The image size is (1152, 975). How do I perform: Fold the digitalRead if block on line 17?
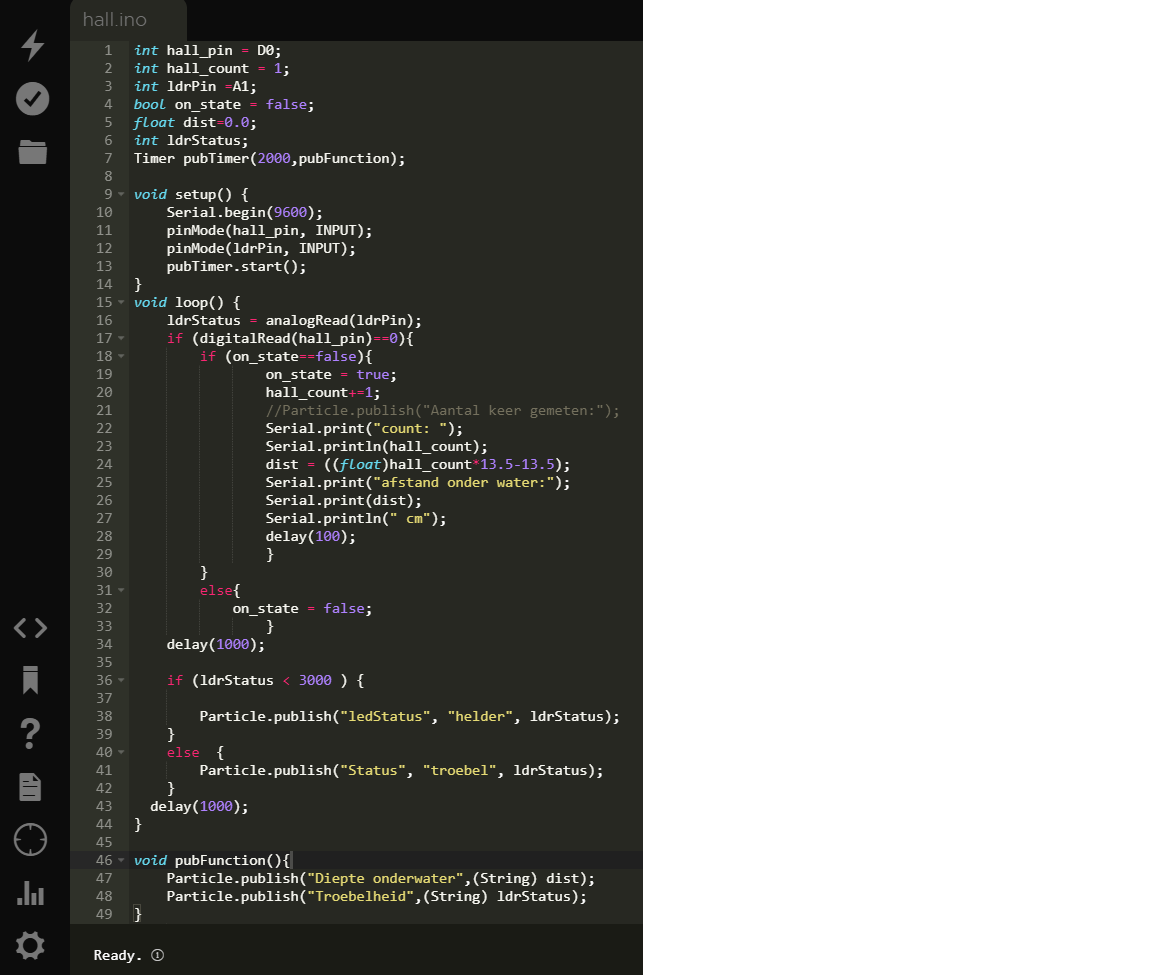[x=120, y=338]
